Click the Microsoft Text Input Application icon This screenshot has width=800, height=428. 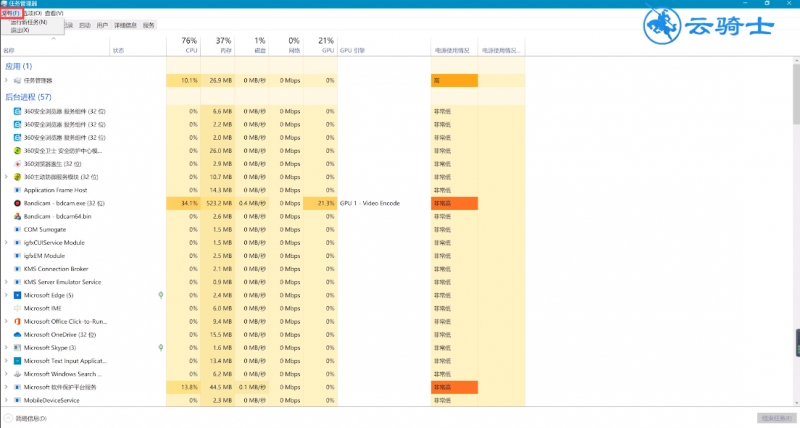point(17,361)
